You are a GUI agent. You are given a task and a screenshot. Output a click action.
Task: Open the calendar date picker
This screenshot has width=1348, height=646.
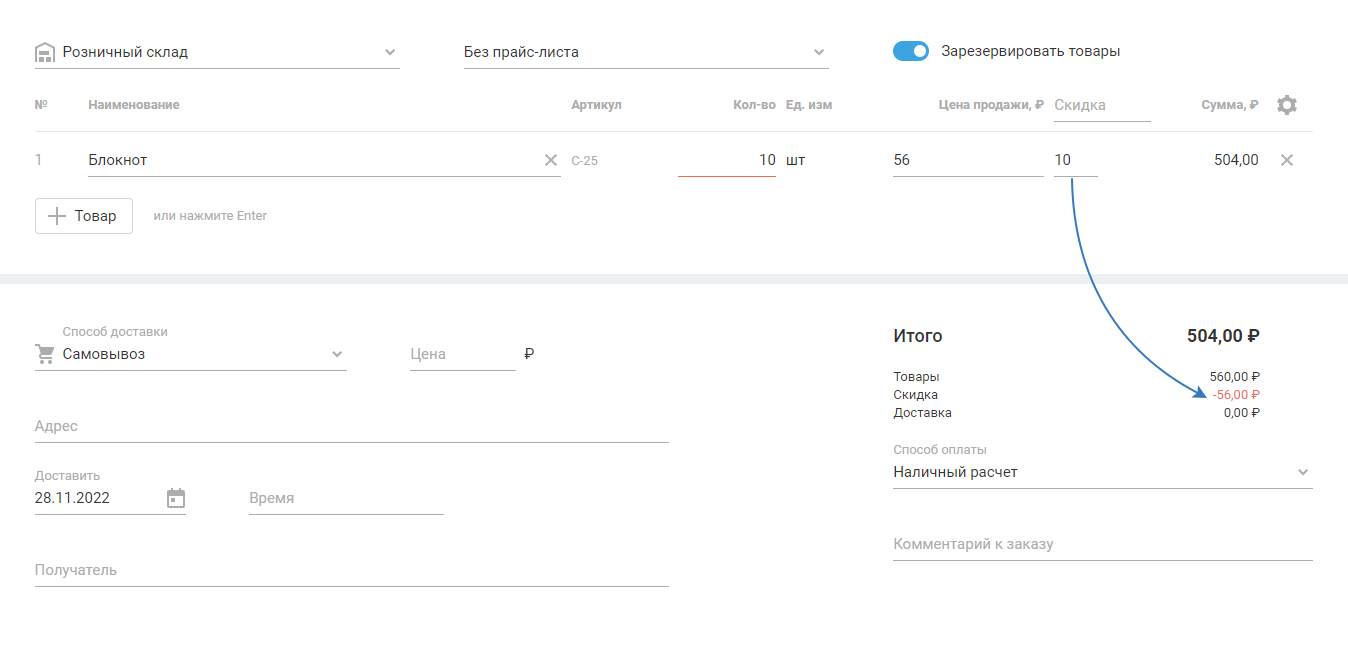pos(176,498)
